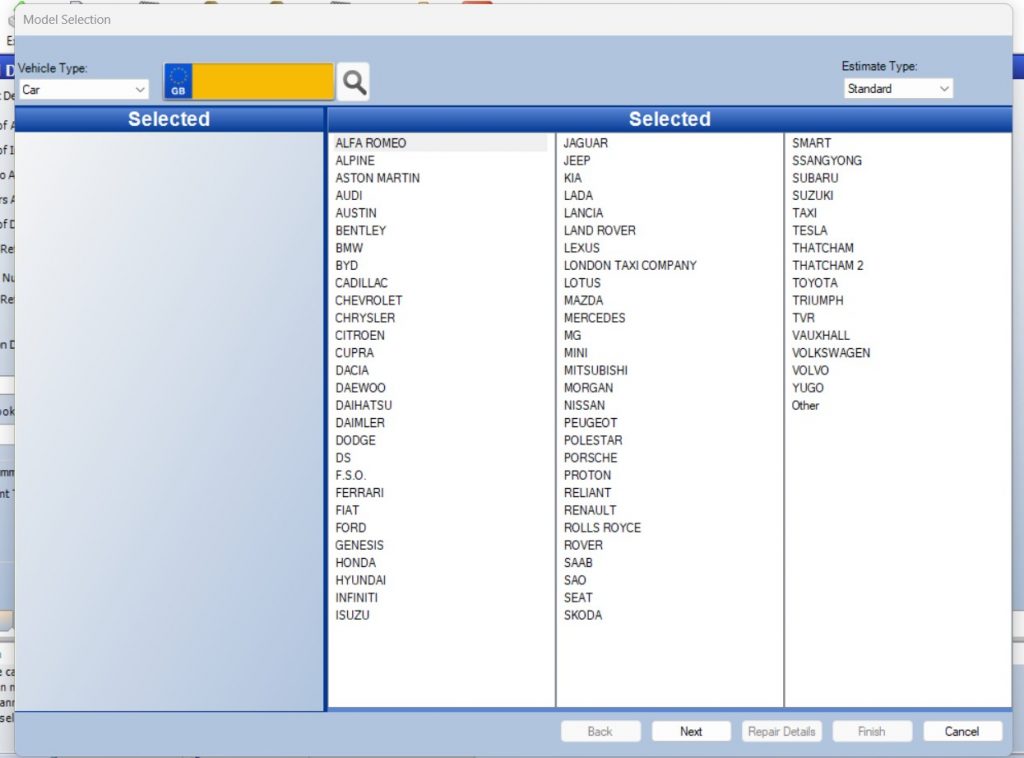Select ASTON MARTIN make

click(377, 178)
